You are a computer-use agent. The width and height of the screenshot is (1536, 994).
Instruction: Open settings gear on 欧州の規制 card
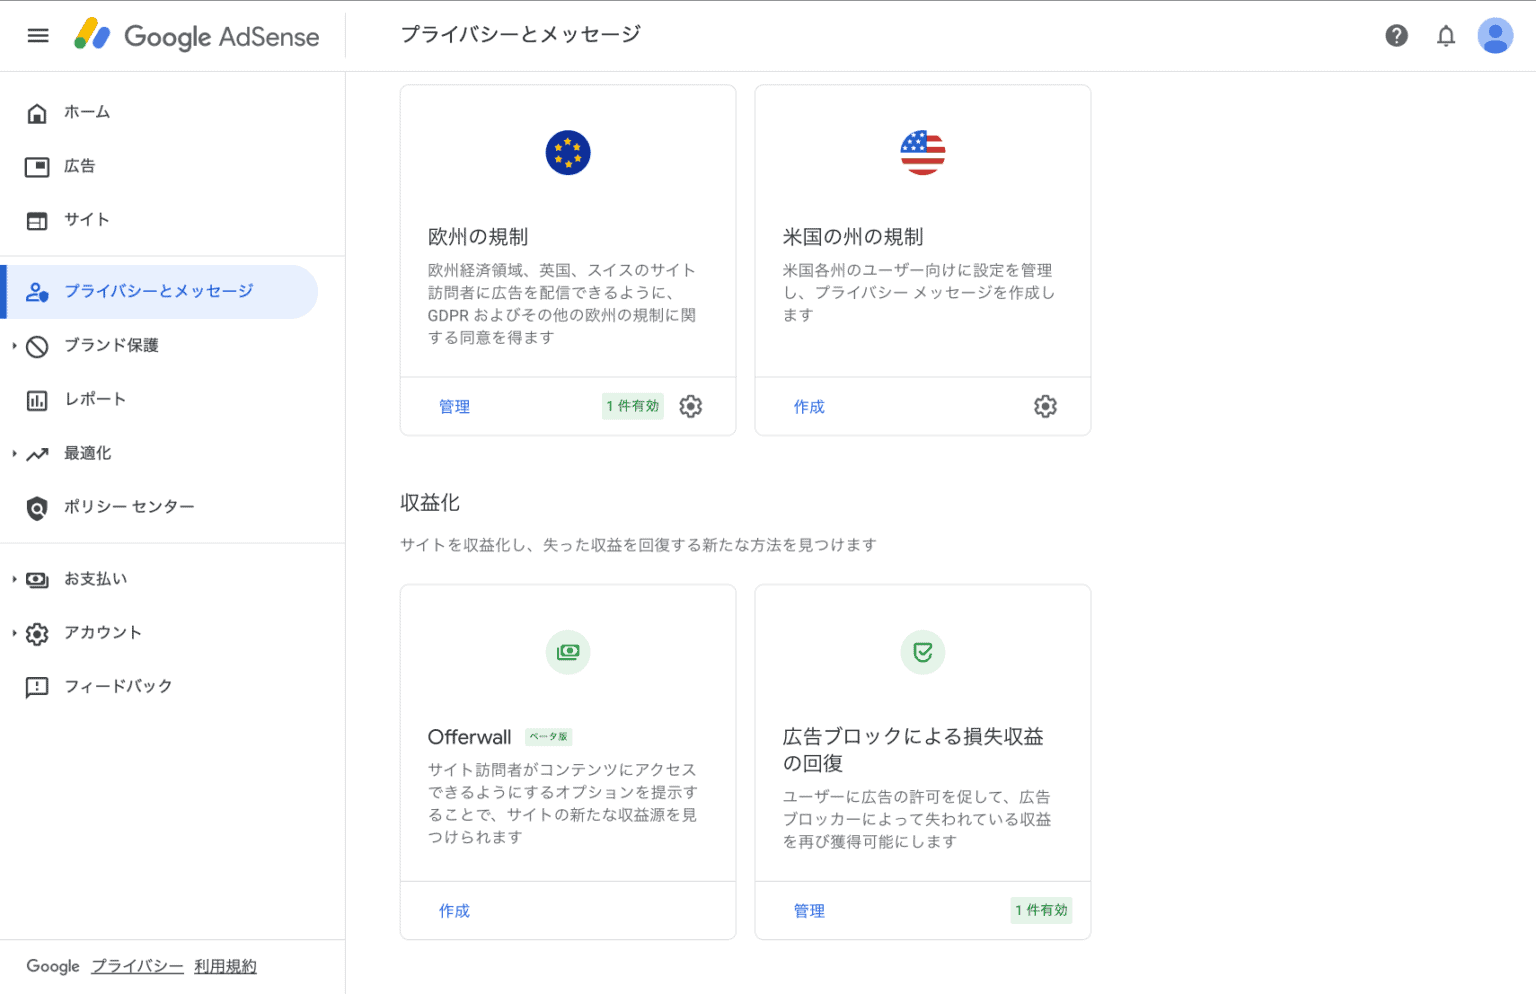[x=690, y=406]
